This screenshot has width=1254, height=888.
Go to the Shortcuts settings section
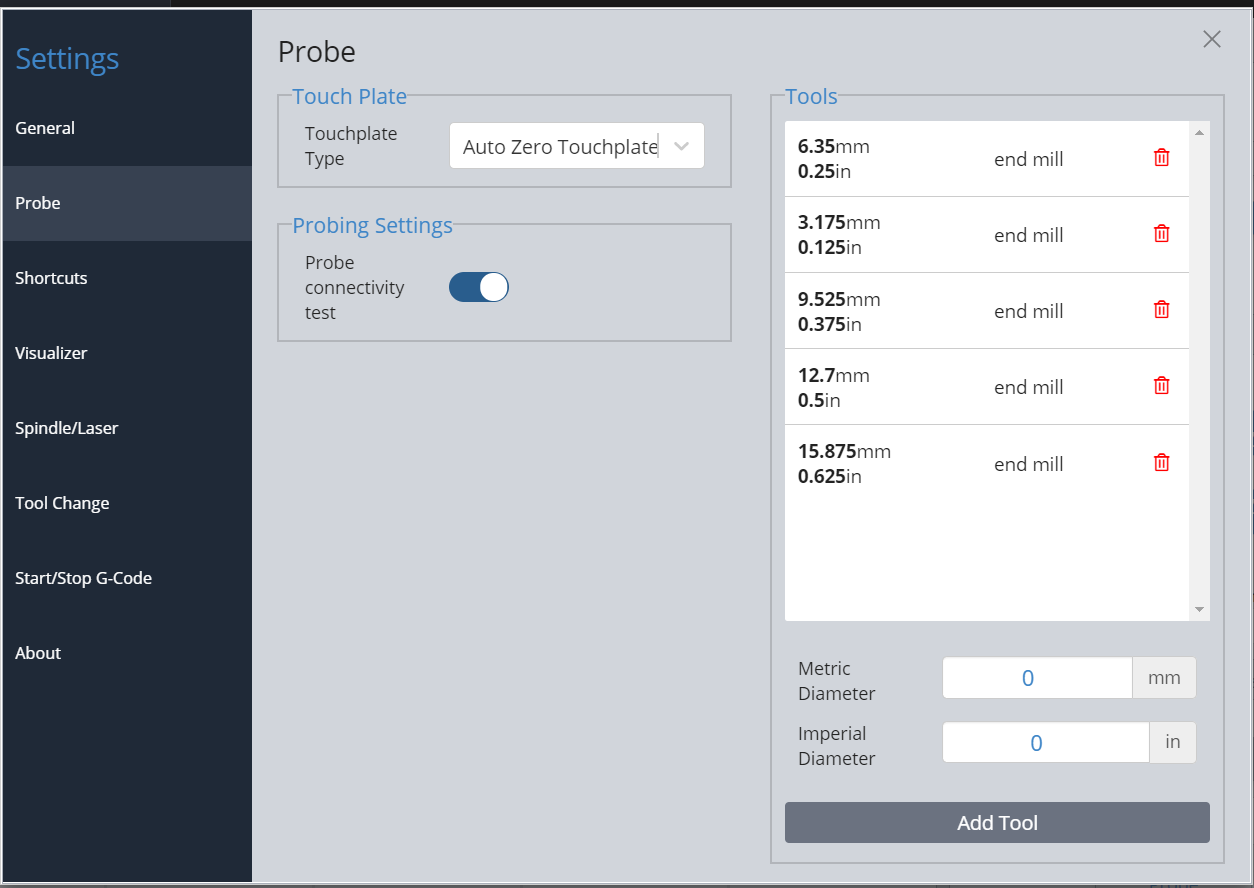[51, 278]
